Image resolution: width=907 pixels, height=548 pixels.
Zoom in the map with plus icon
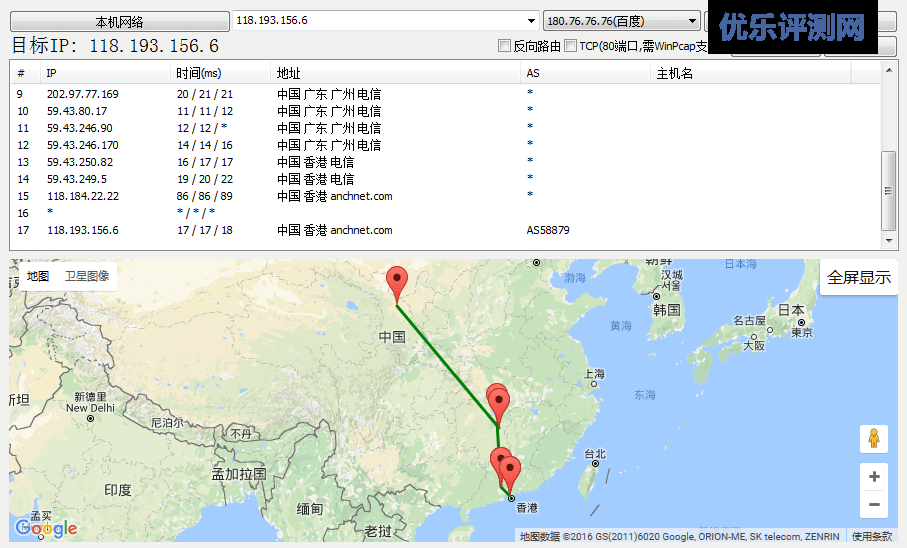click(x=874, y=476)
